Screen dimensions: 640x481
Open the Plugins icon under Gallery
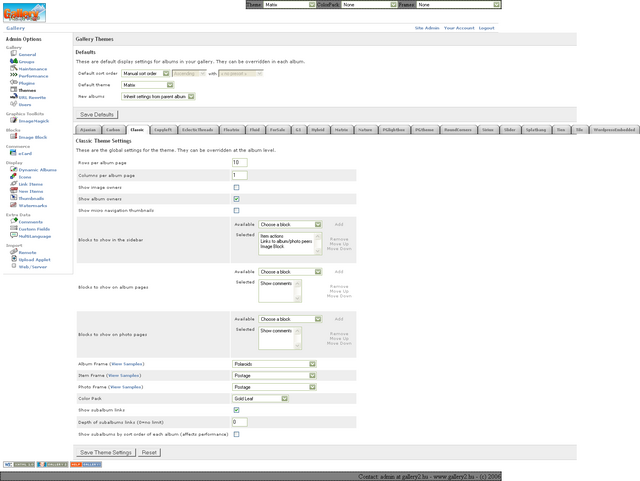click(x=13, y=82)
